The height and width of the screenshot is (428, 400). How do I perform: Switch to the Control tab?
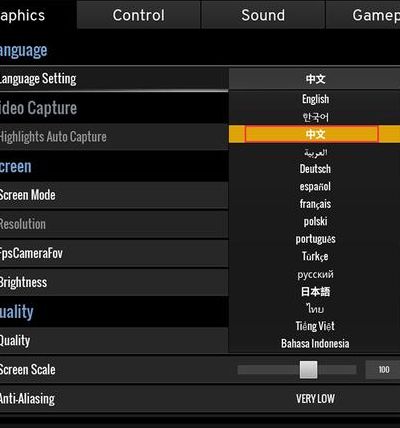[139, 15]
